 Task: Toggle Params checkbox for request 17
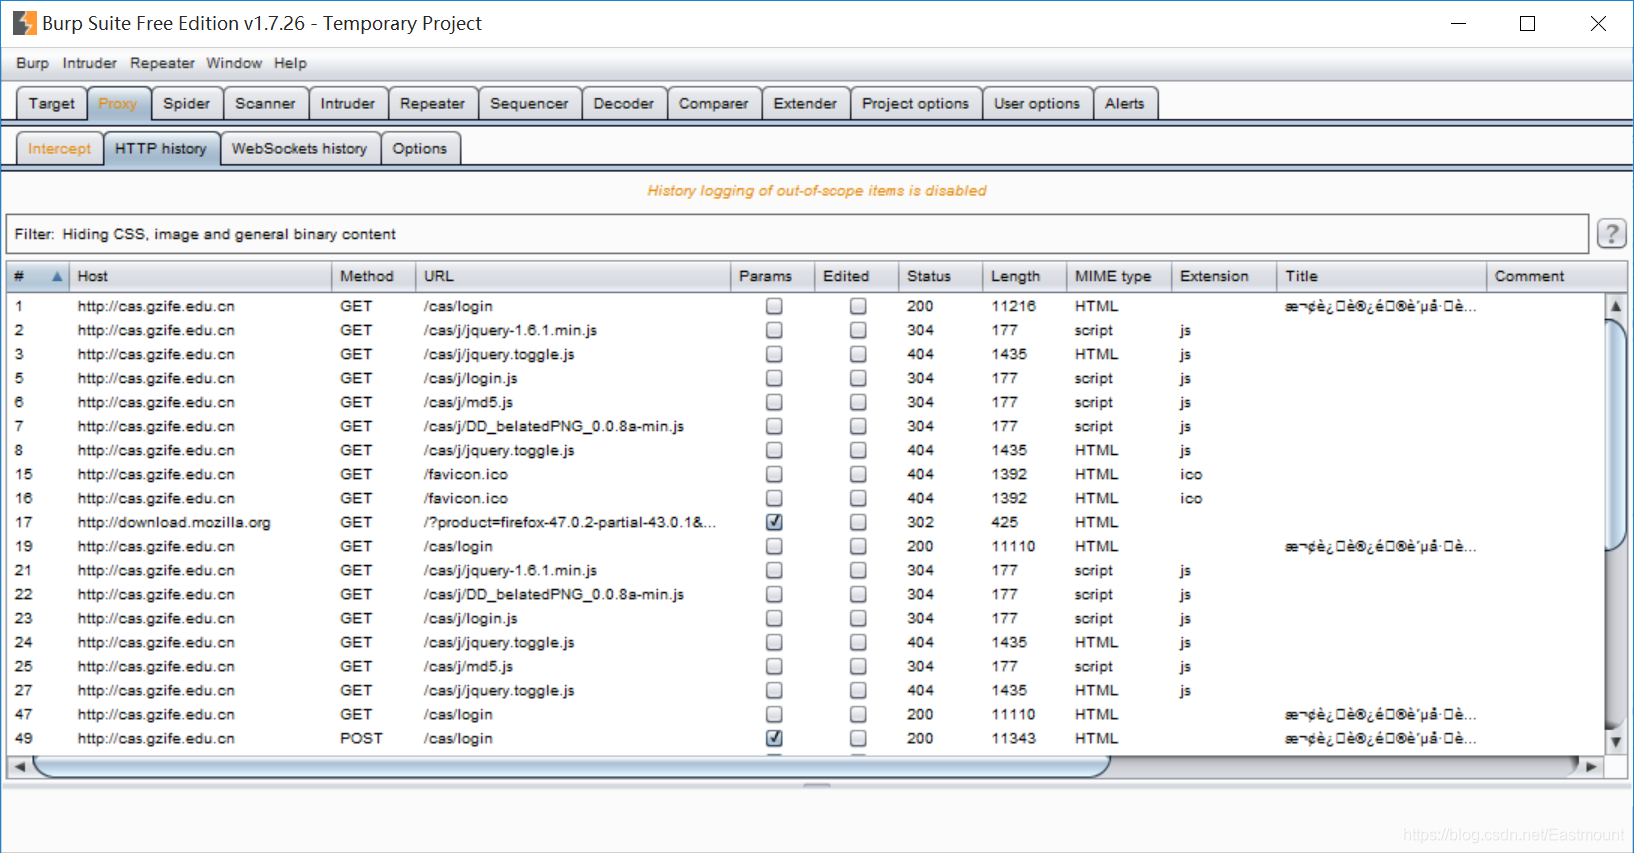tap(774, 522)
